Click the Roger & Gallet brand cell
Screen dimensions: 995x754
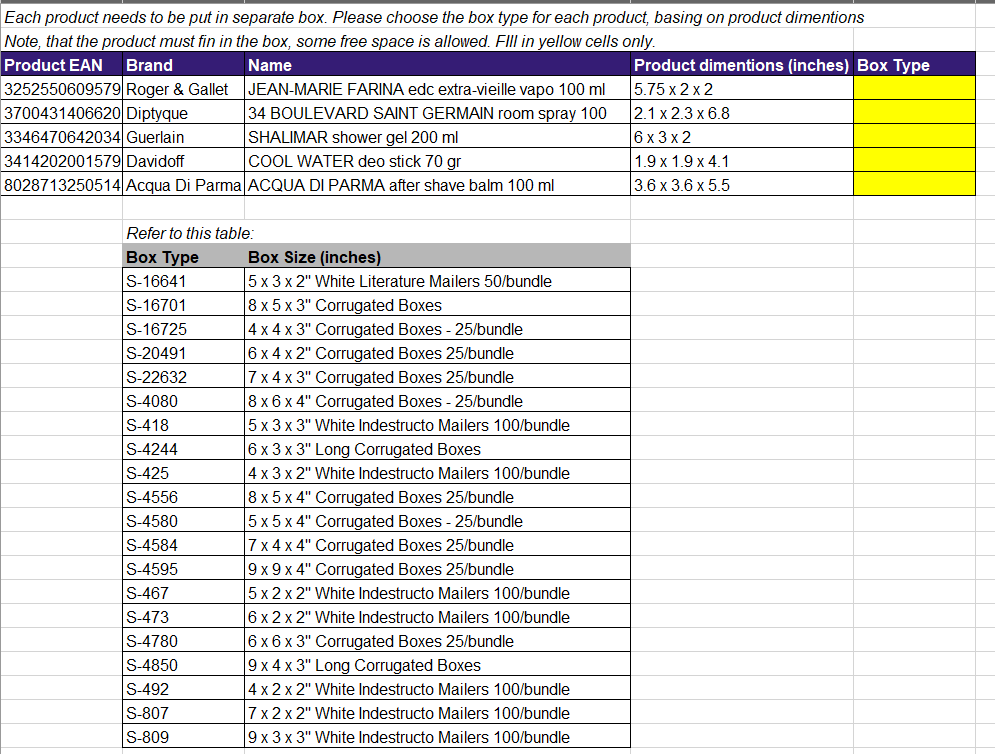pyautogui.click(x=183, y=88)
